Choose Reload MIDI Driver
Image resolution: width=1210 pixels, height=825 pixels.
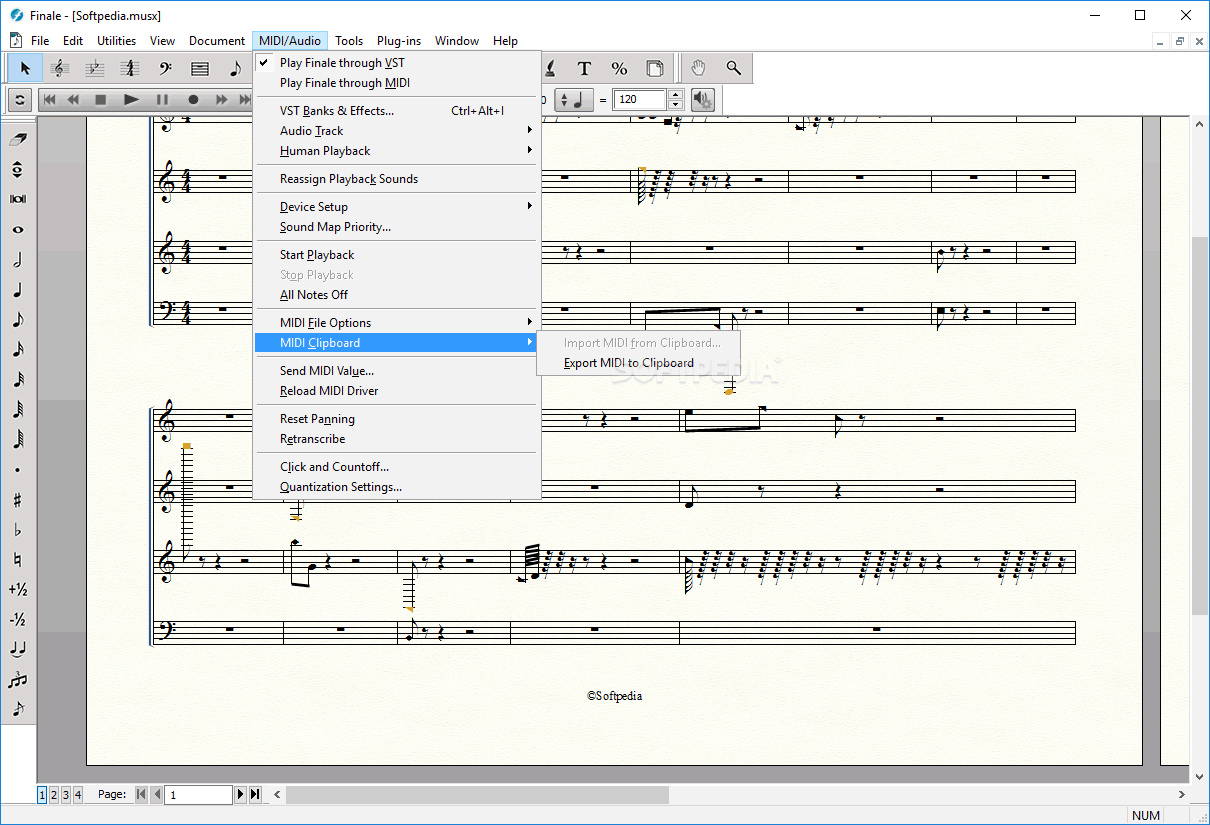pos(397,391)
